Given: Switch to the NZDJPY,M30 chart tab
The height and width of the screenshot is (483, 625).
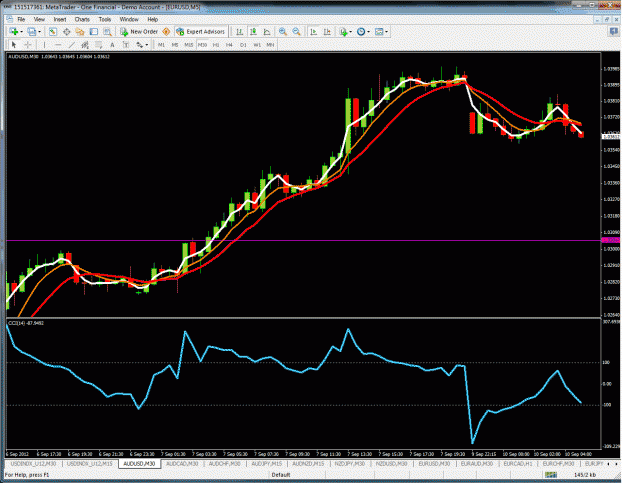Looking at the screenshot, I should tap(350, 464).
